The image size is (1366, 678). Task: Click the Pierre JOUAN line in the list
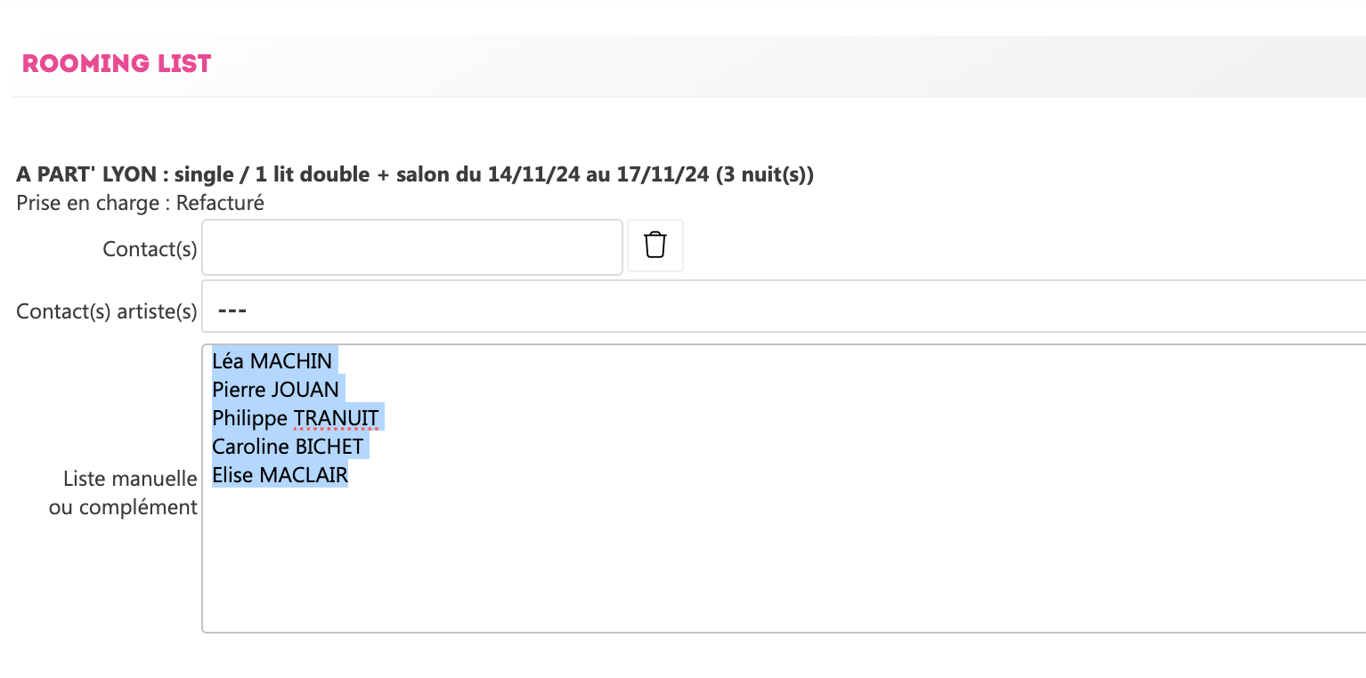[276, 389]
